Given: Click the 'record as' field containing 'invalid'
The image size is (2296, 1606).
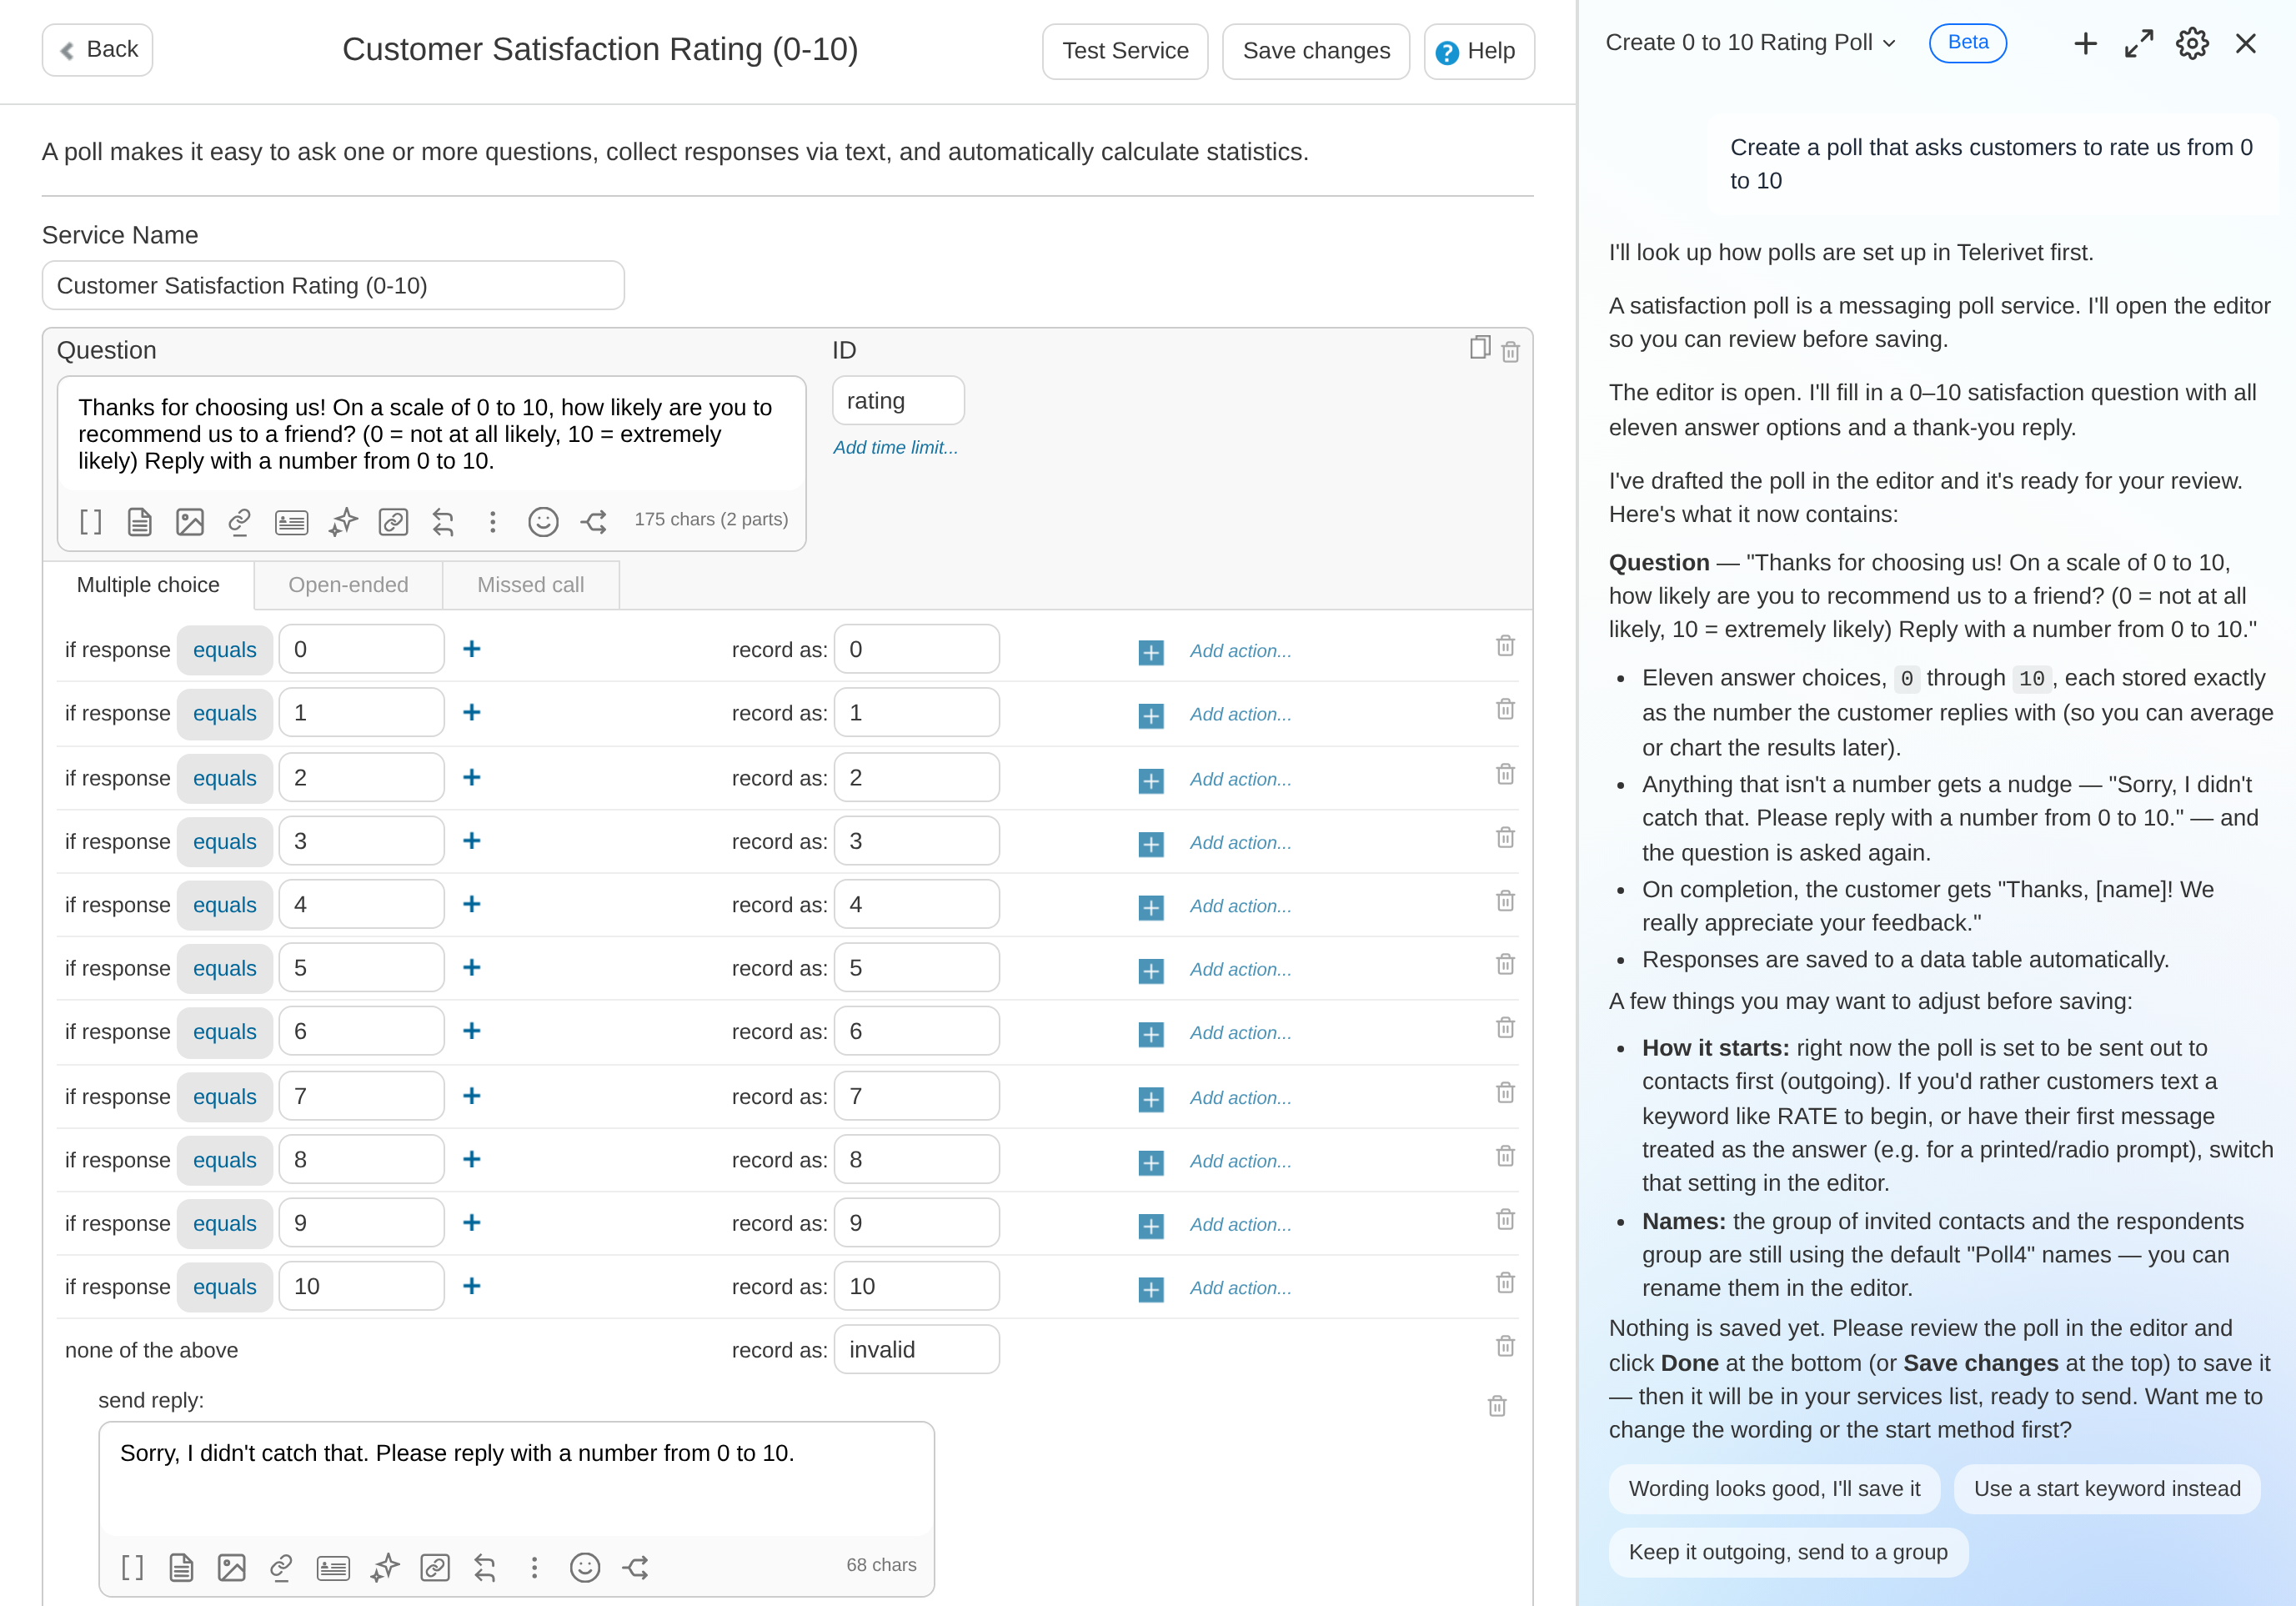Looking at the screenshot, I should [x=916, y=1350].
